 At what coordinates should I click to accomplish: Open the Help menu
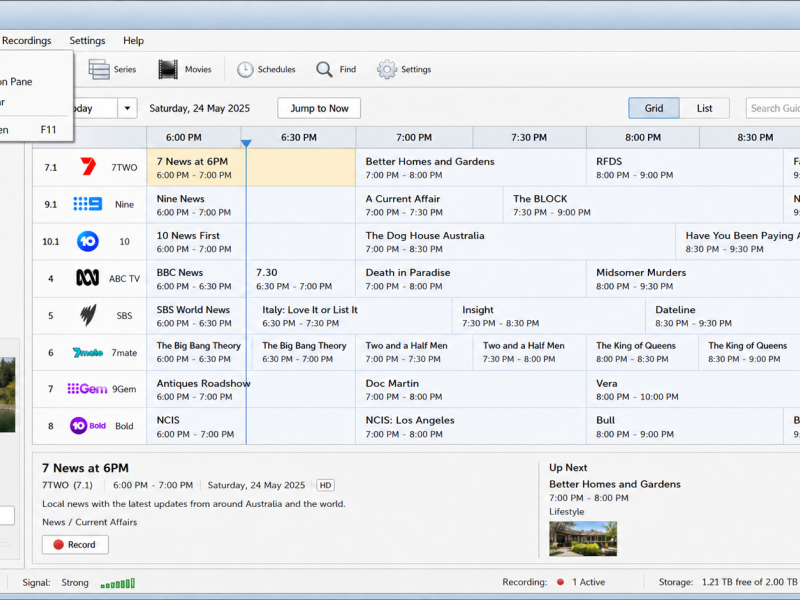click(x=134, y=40)
